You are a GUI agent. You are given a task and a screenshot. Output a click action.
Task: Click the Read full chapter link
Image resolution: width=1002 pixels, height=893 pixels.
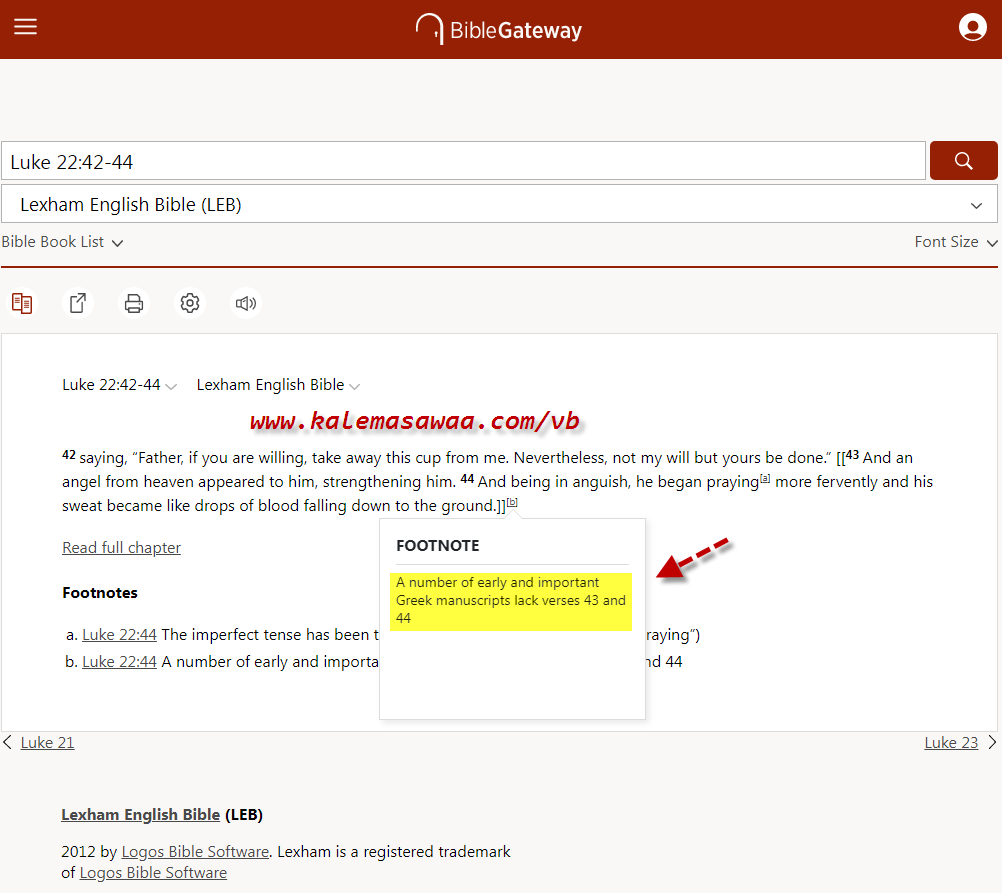121,547
